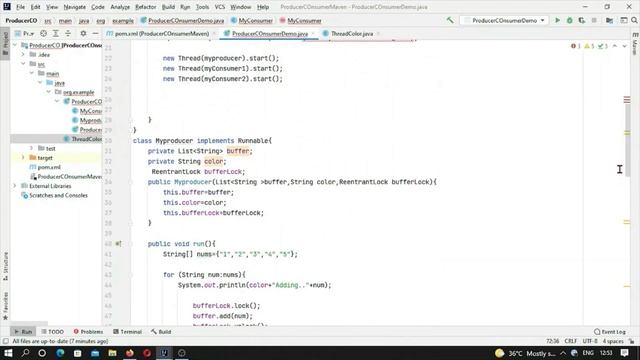This screenshot has height=360, width=640.
Task: Open the Run tool window tab
Action: pyautogui.click(x=23, y=332)
